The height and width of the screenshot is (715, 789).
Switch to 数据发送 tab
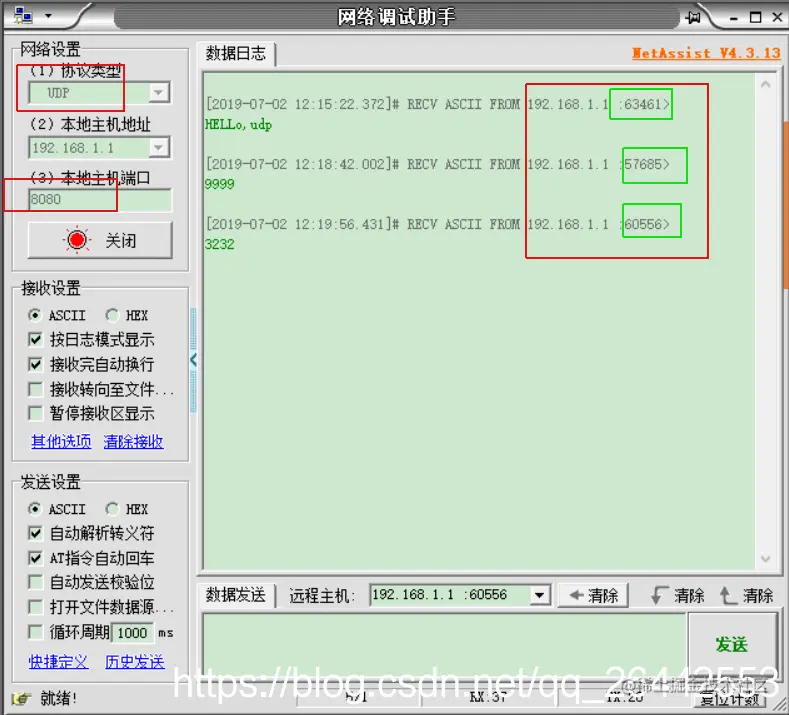pyautogui.click(x=235, y=595)
